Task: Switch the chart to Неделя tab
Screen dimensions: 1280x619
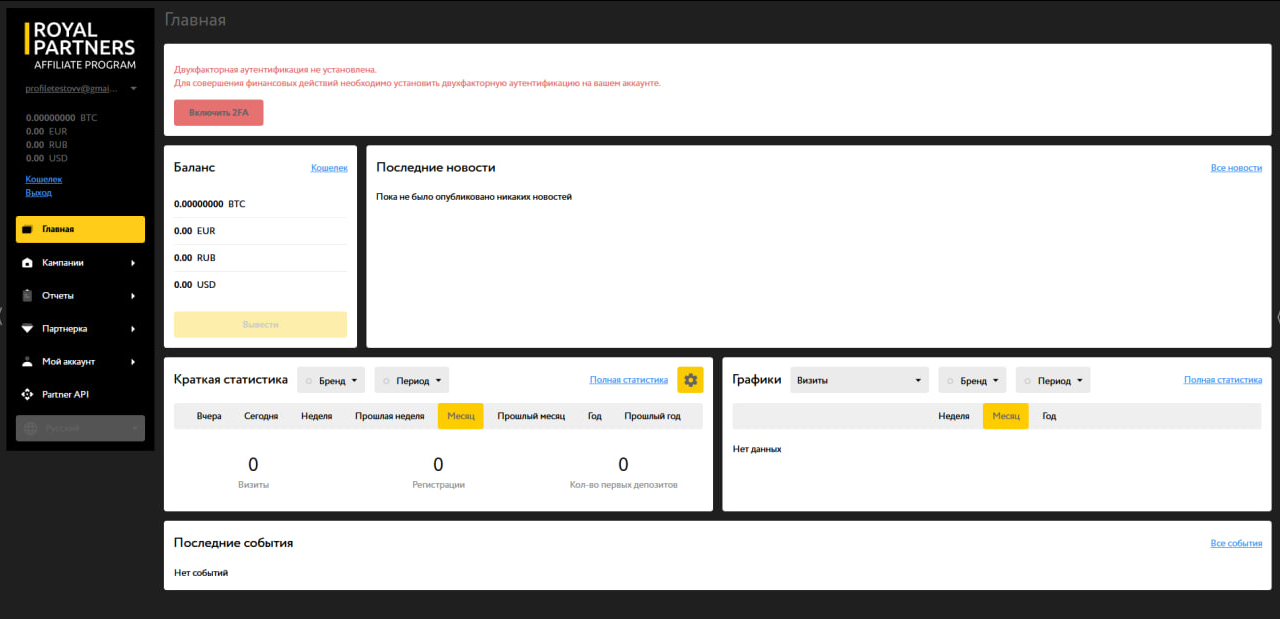Action: click(953, 416)
